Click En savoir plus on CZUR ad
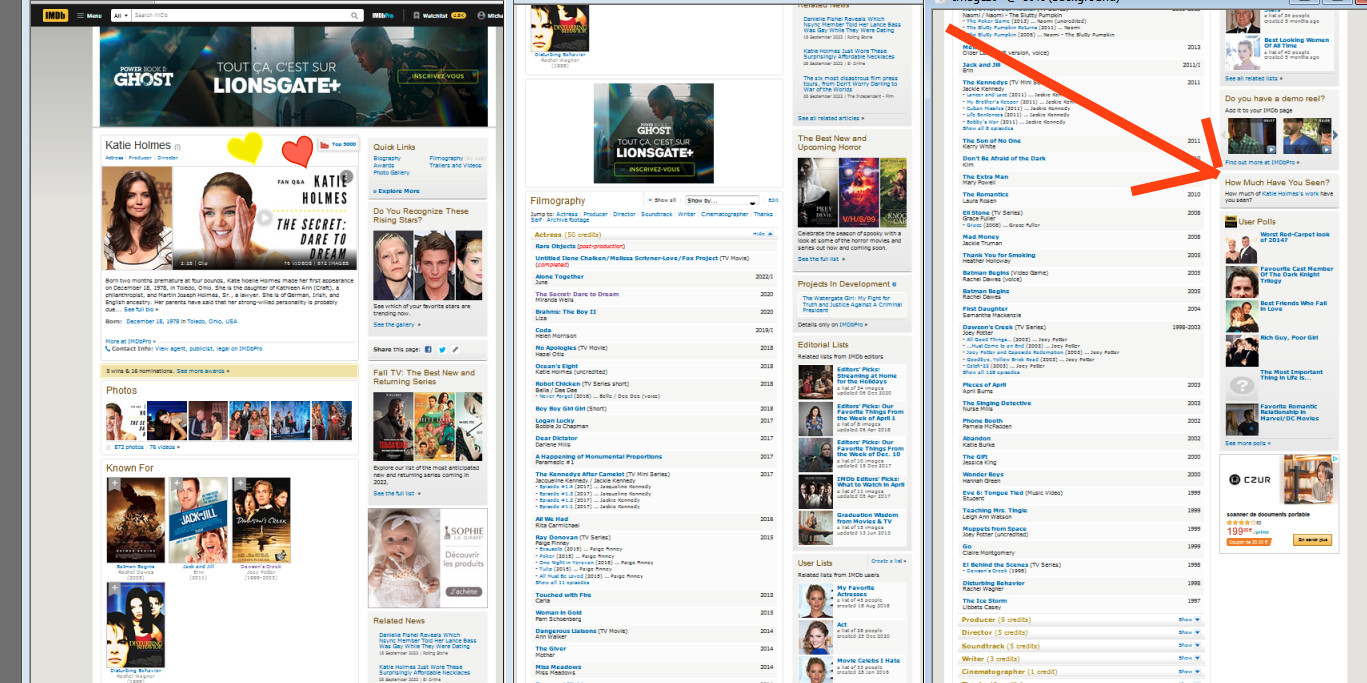The image size is (1367, 683). (1313, 540)
